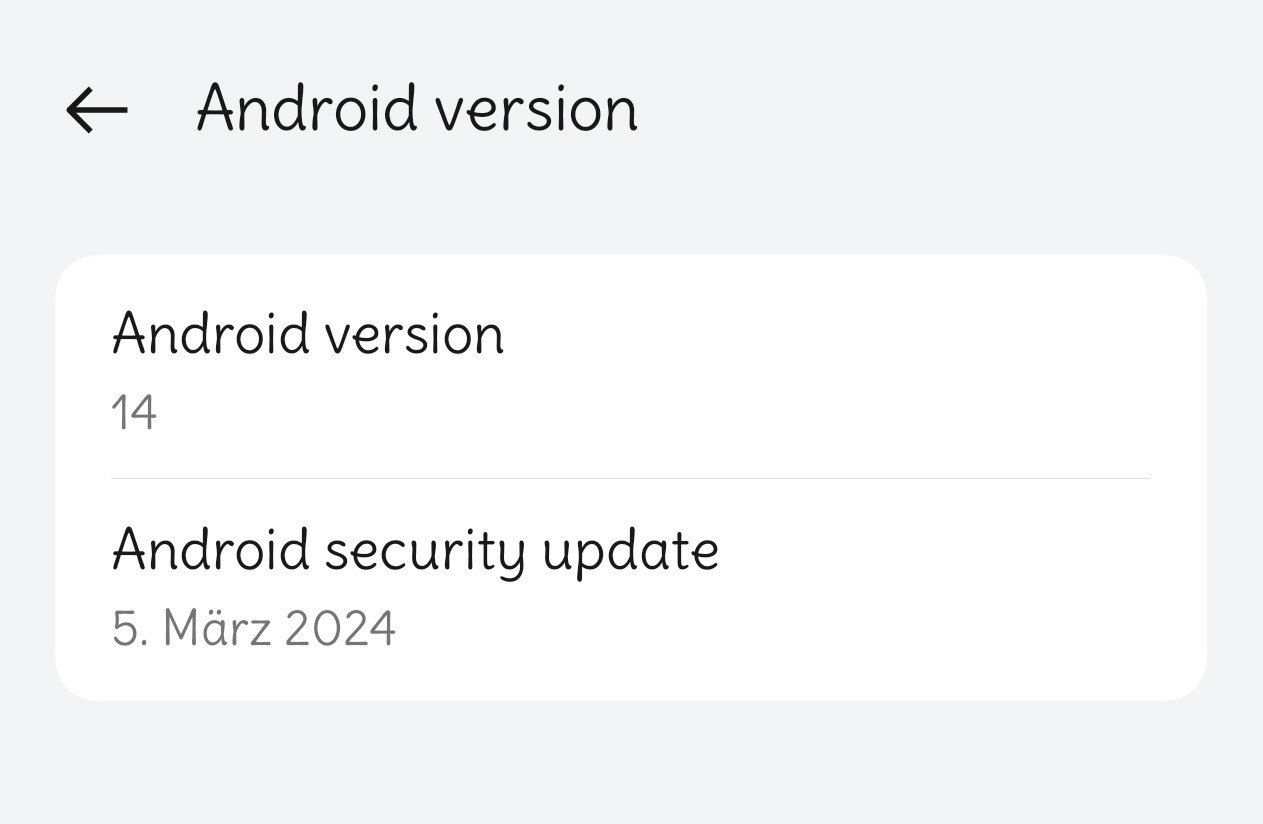Tap the date 5. März 2024
The image size is (1263, 824).
click(253, 629)
